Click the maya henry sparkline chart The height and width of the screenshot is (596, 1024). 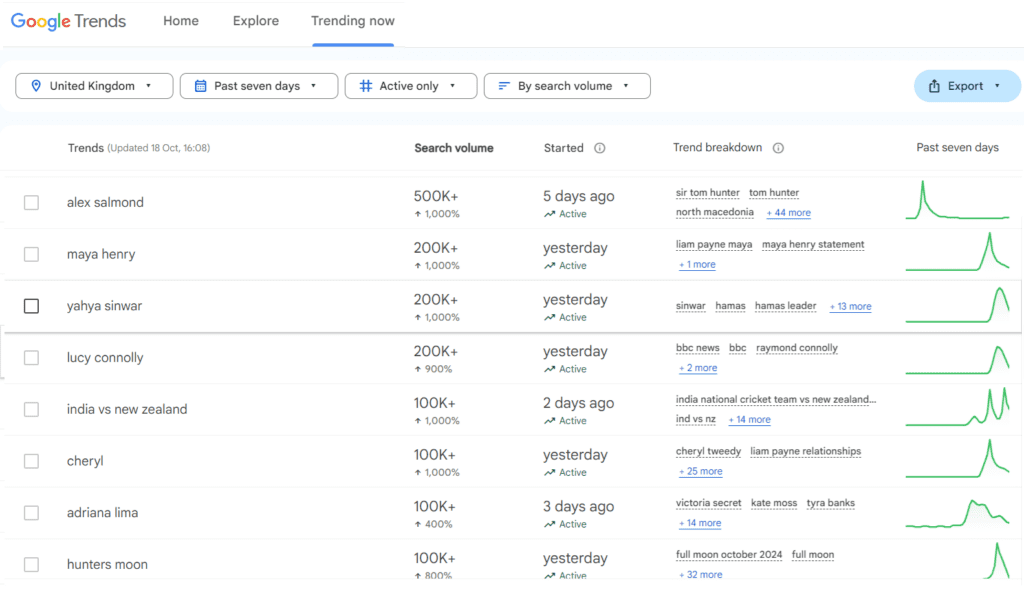(957, 251)
